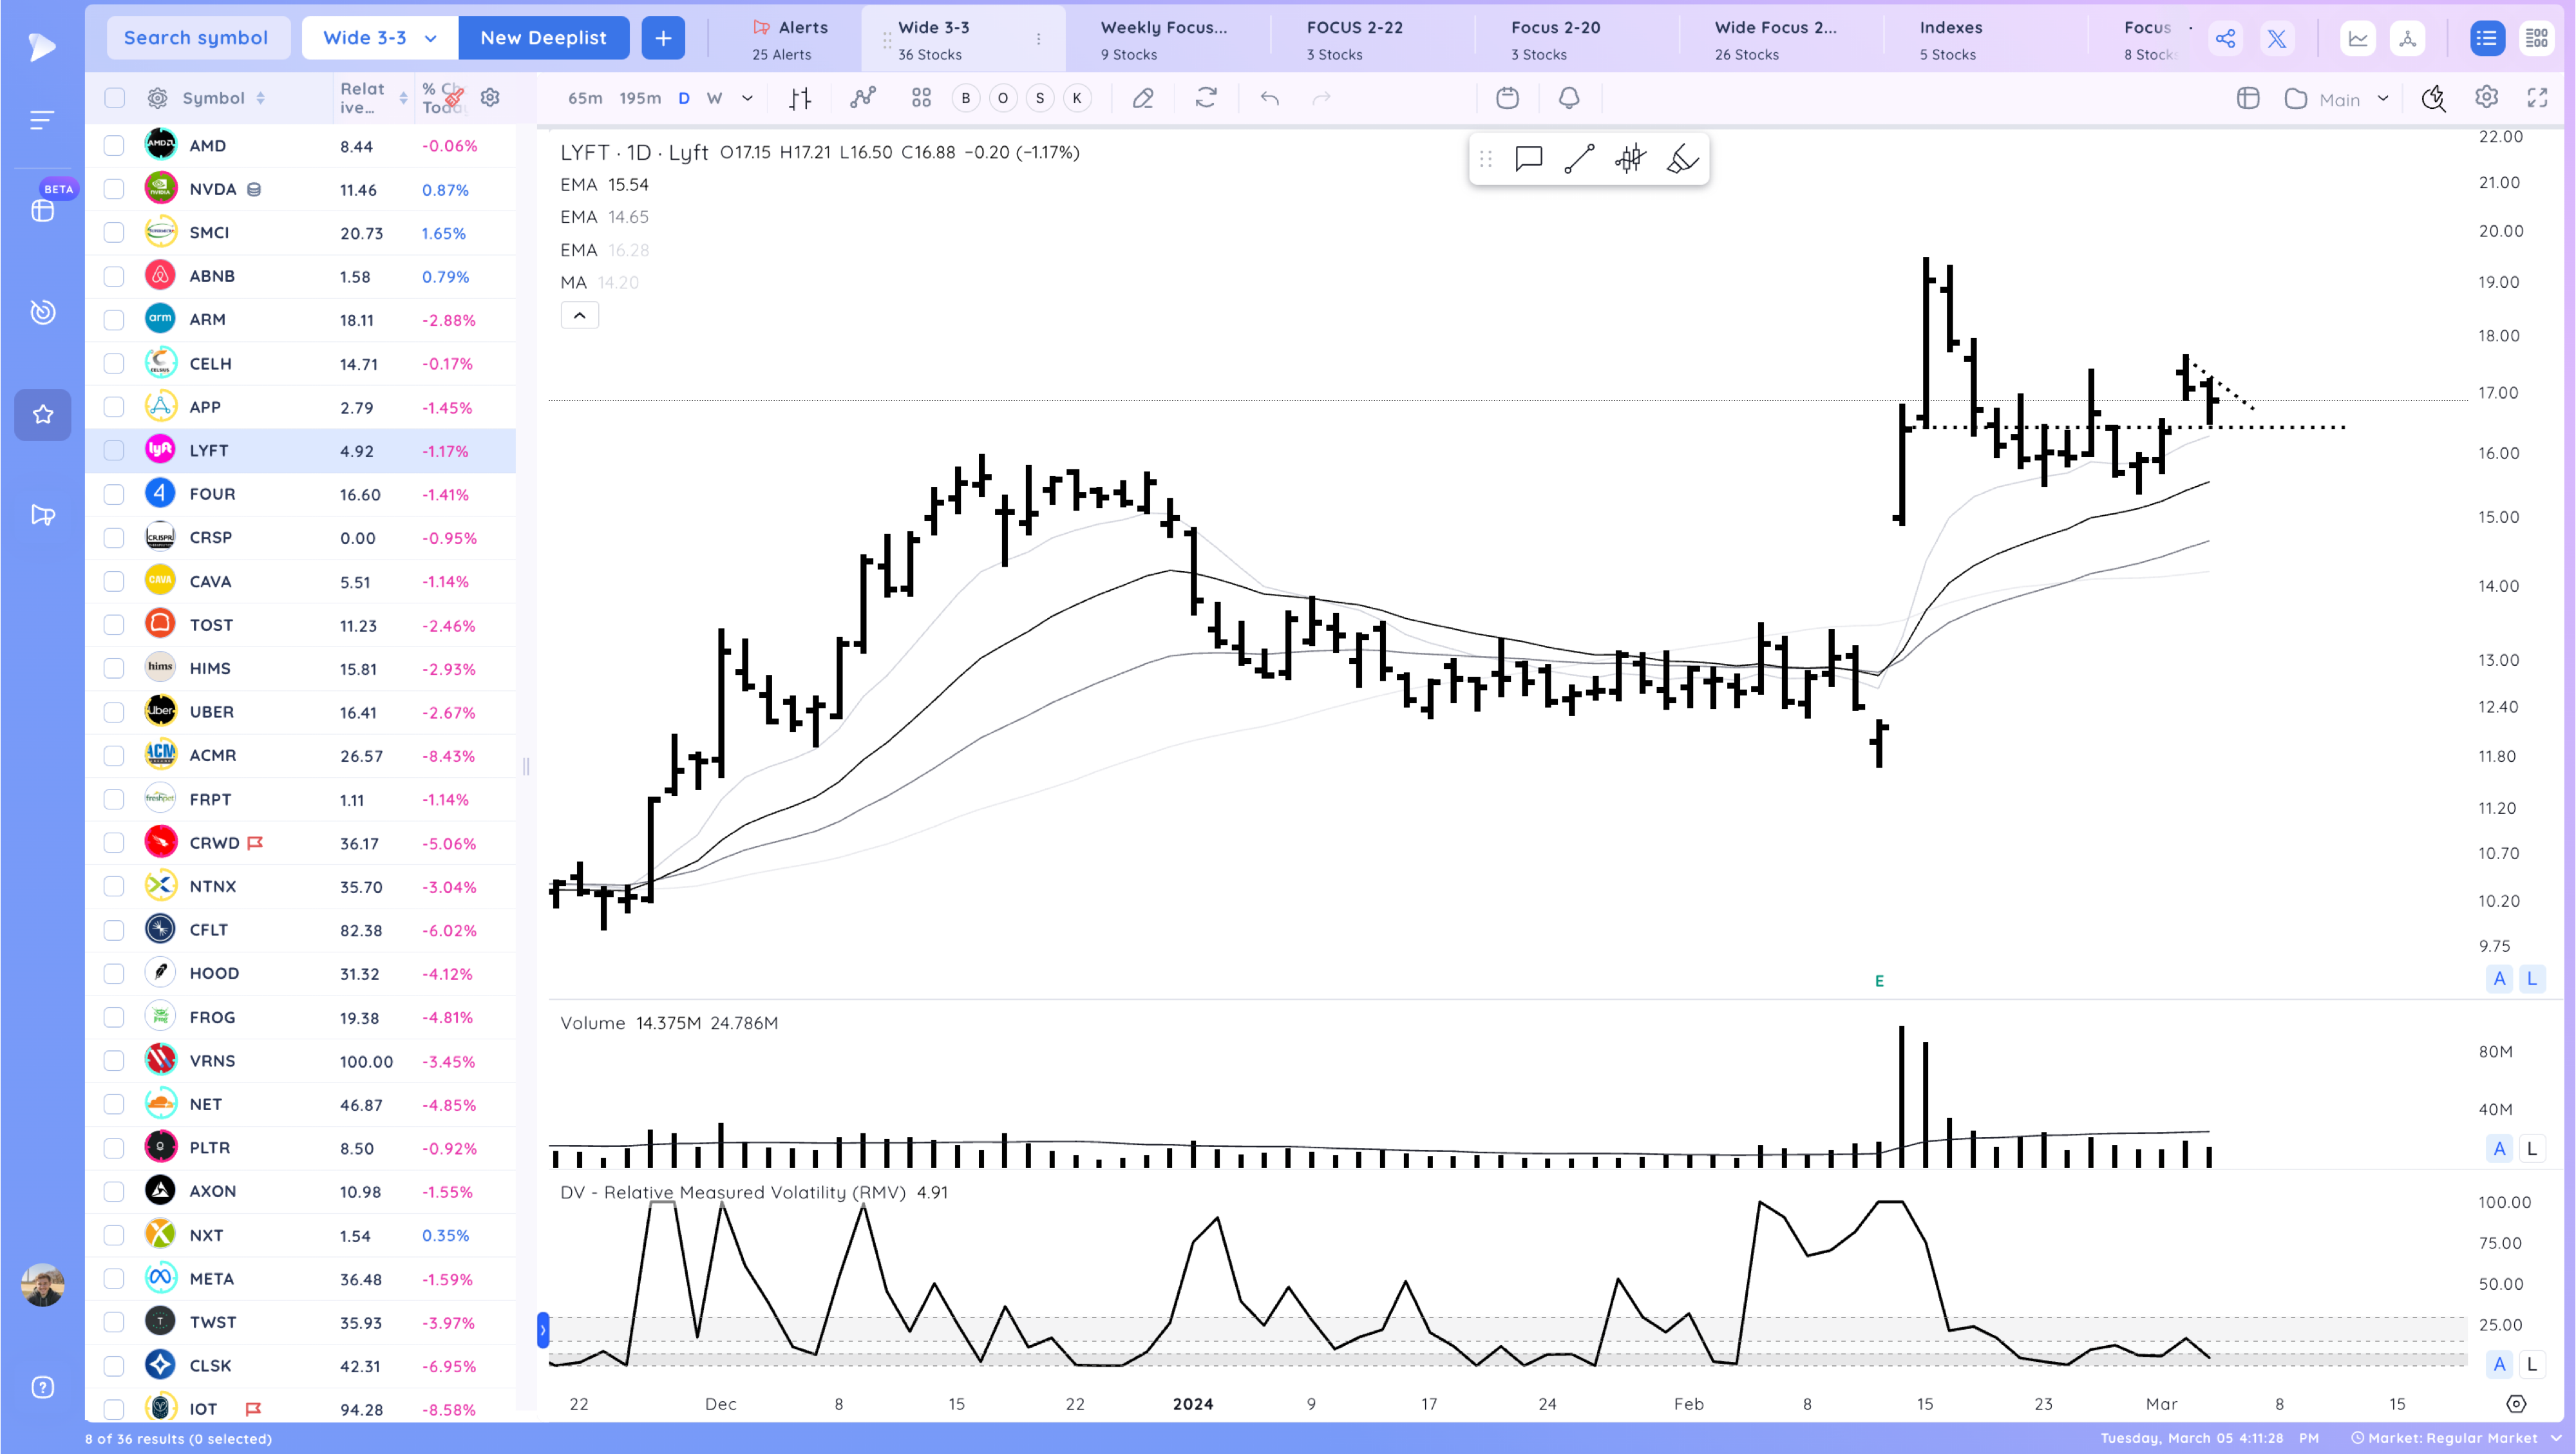Select the pencil drawing tool

click(1143, 98)
